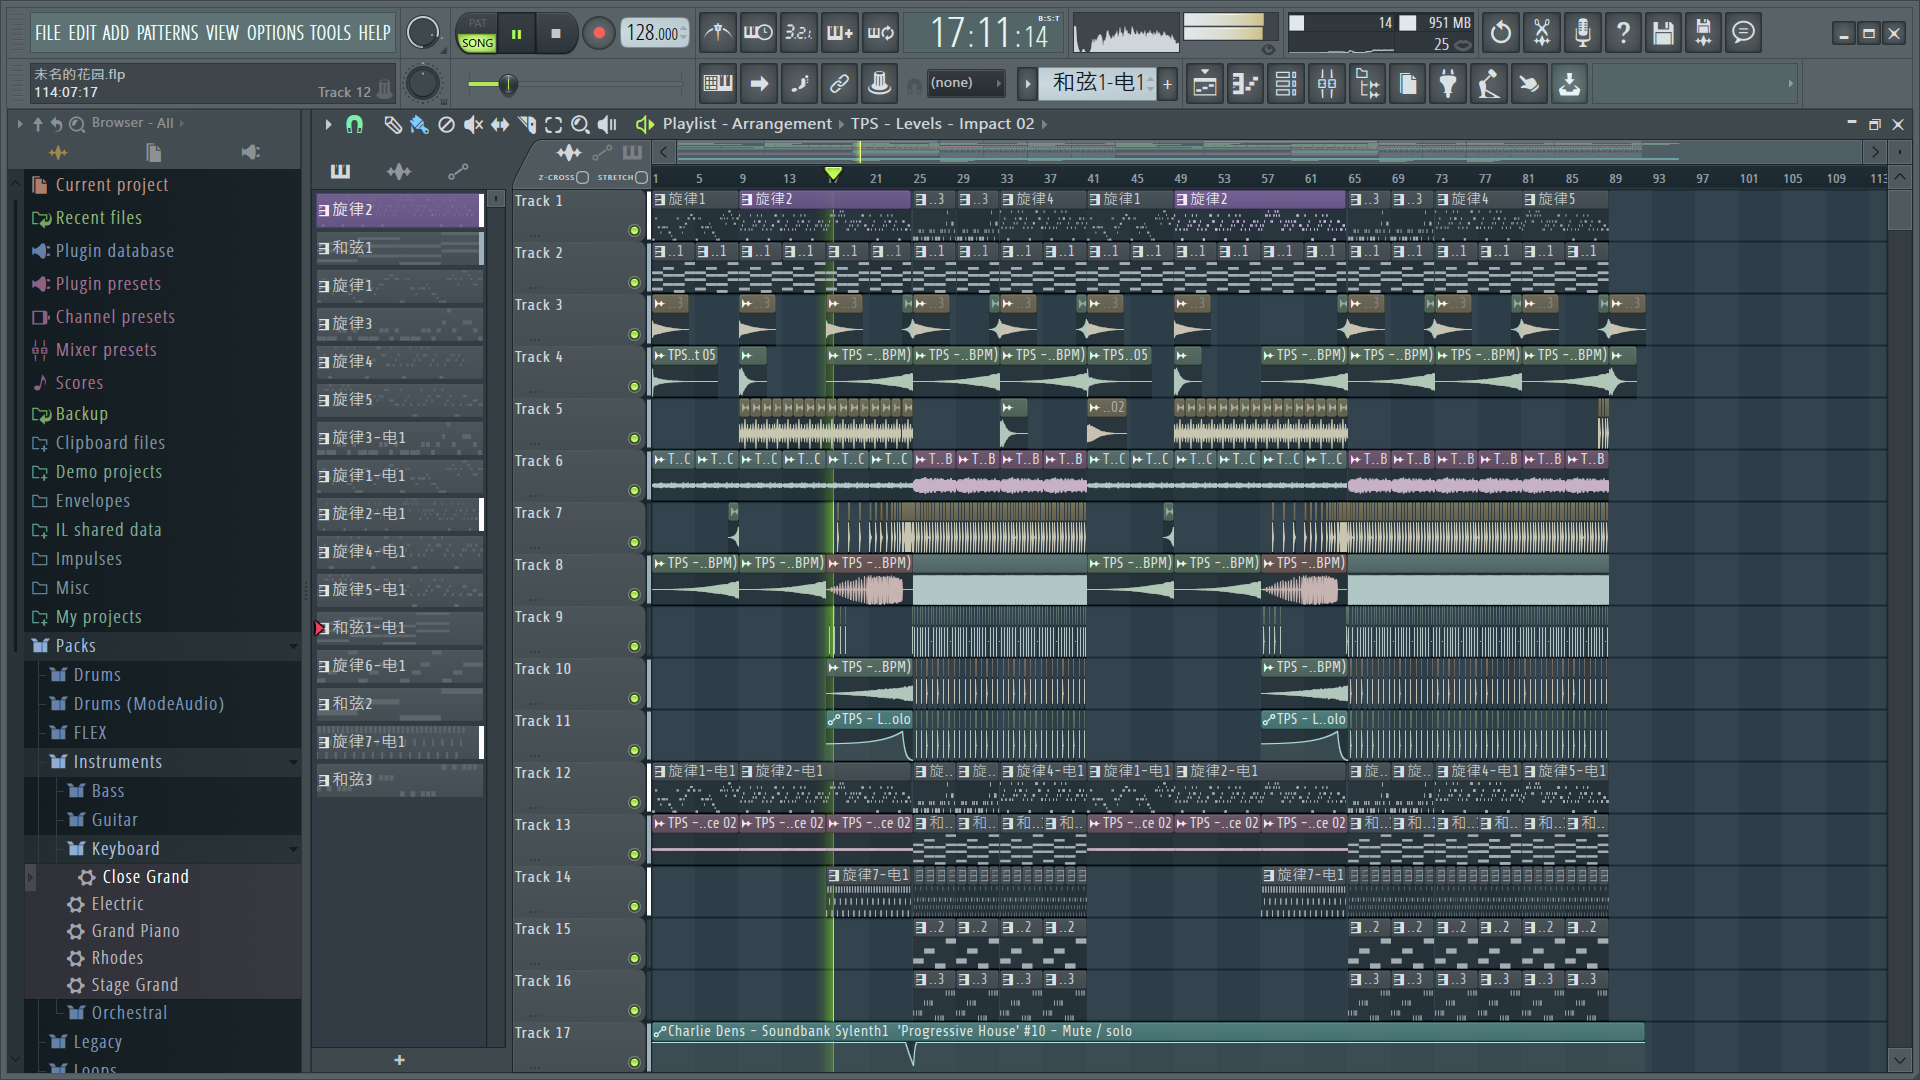This screenshot has height=1080, width=1920.
Task: Toggle mute LED on Track 1
Action: [x=634, y=231]
